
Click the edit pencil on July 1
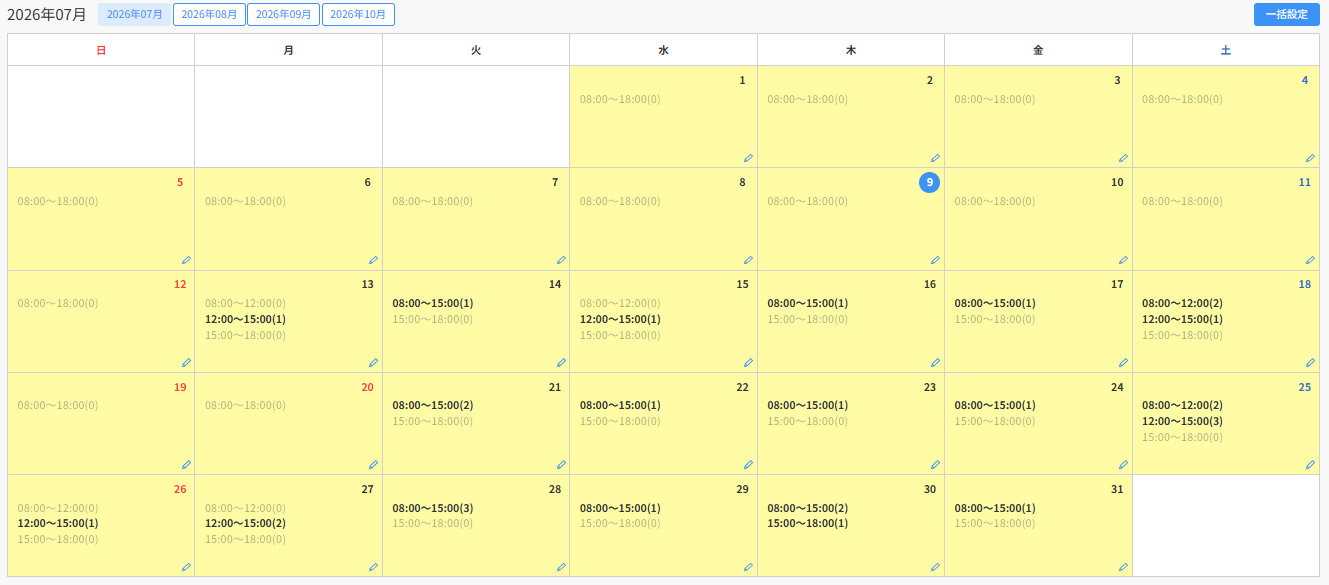[748, 158]
